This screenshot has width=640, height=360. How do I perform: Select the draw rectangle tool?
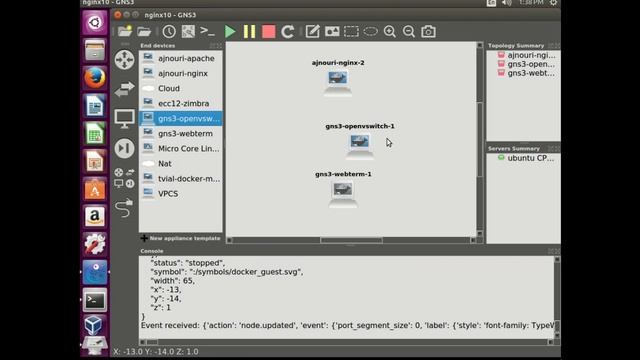351,31
